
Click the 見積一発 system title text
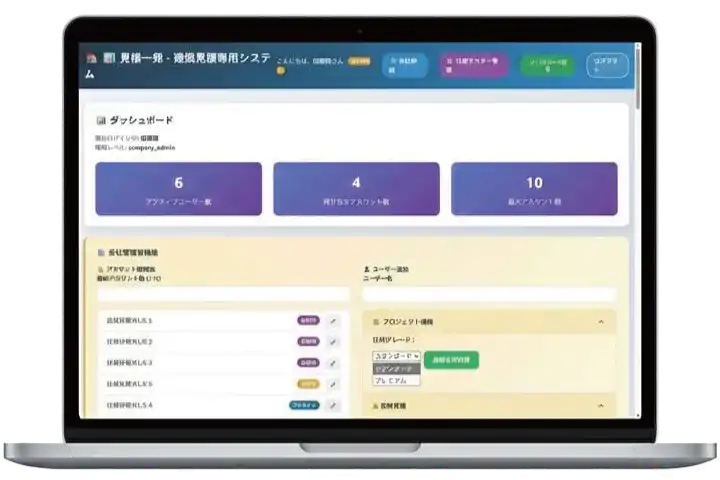[195, 58]
